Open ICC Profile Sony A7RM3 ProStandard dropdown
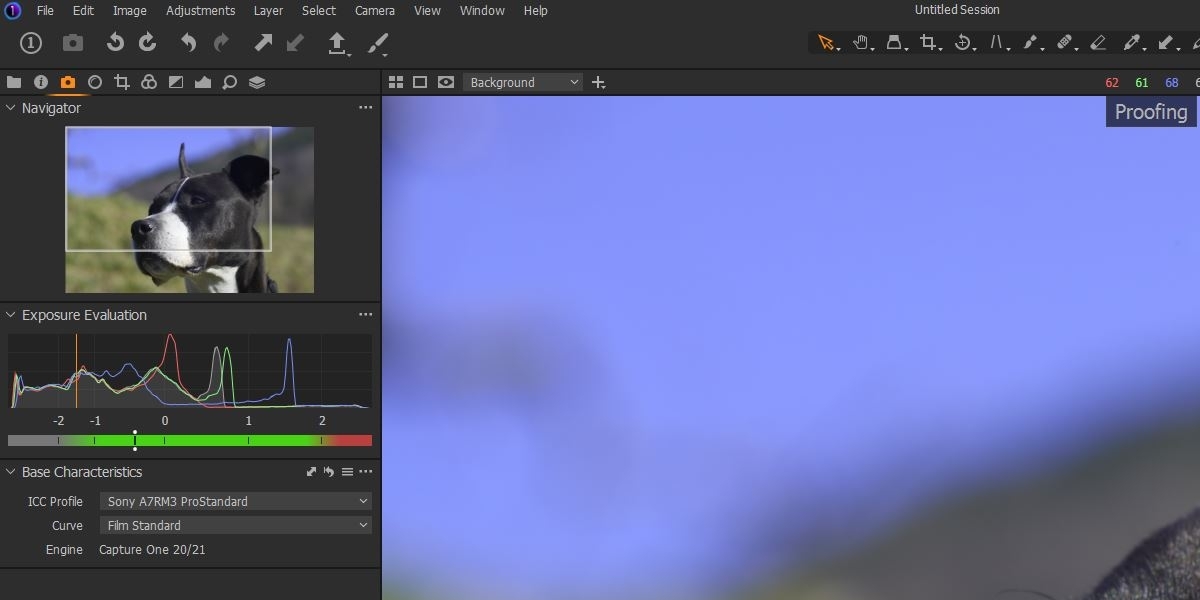 (235, 501)
